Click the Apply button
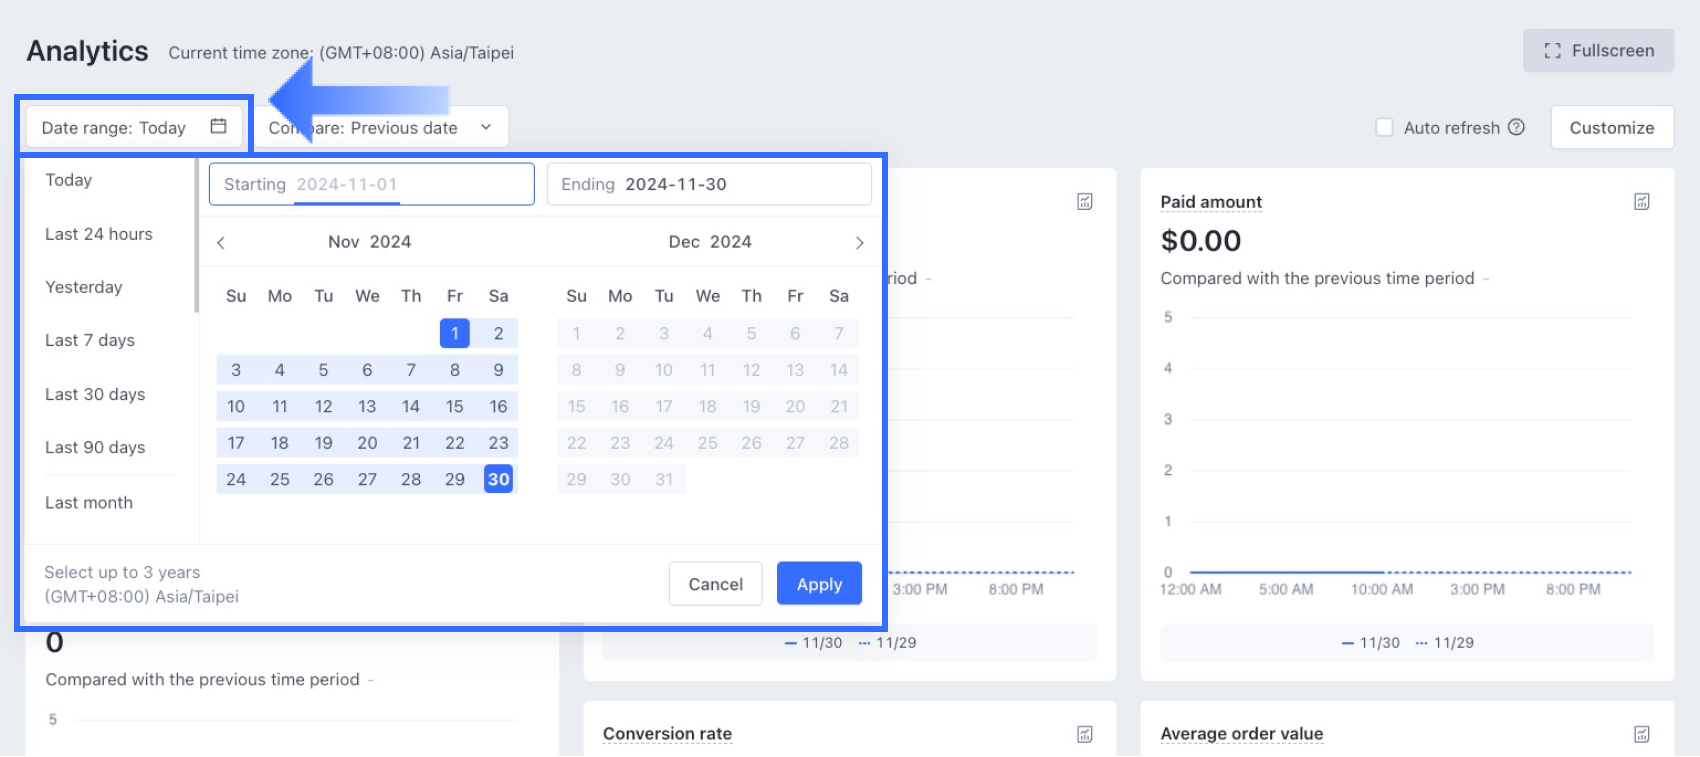The image size is (1700, 757). [819, 584]
